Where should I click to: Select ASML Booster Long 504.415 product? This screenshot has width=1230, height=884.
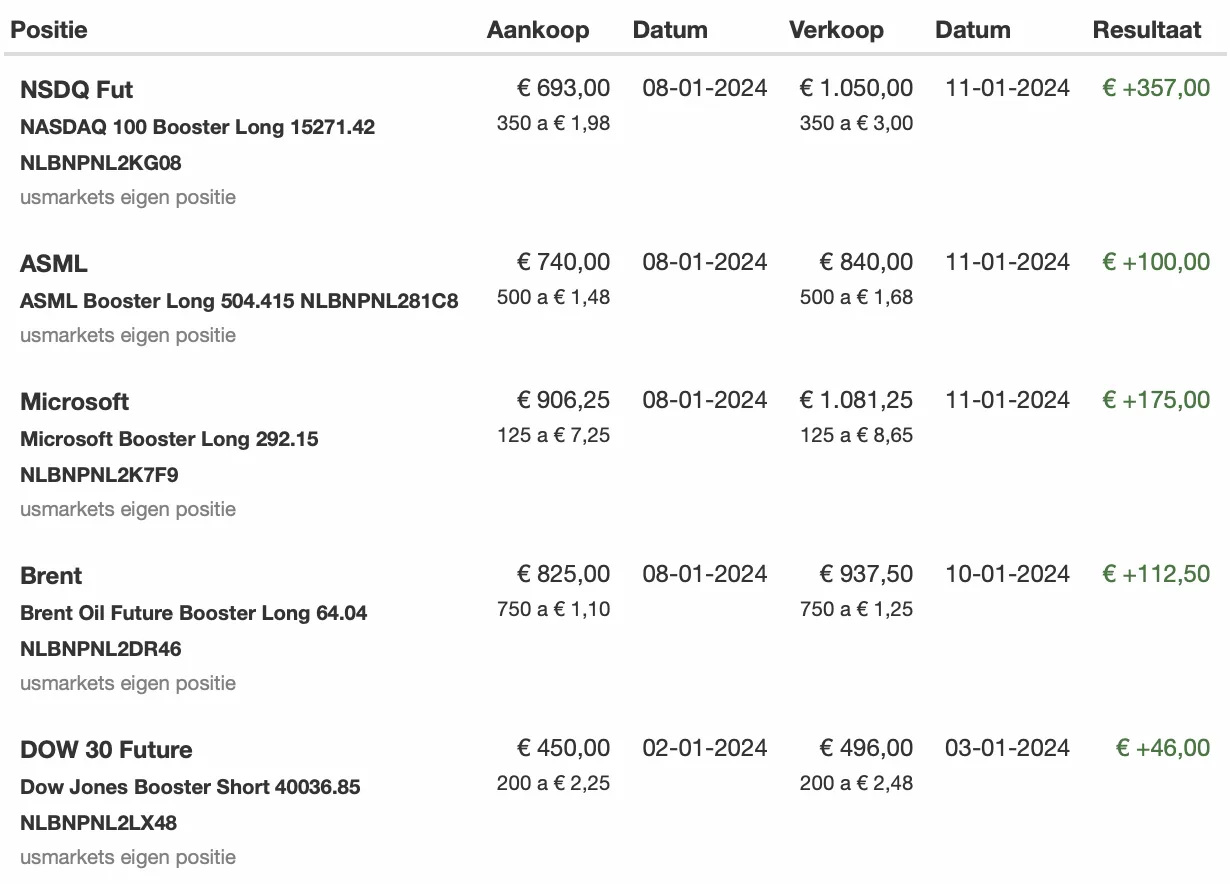point(158,301)
